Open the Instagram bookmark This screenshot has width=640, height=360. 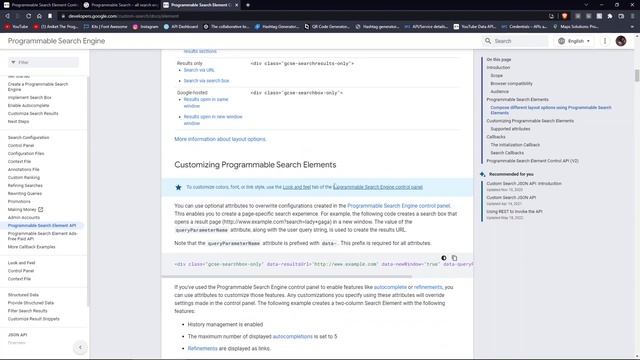point(145,27)
